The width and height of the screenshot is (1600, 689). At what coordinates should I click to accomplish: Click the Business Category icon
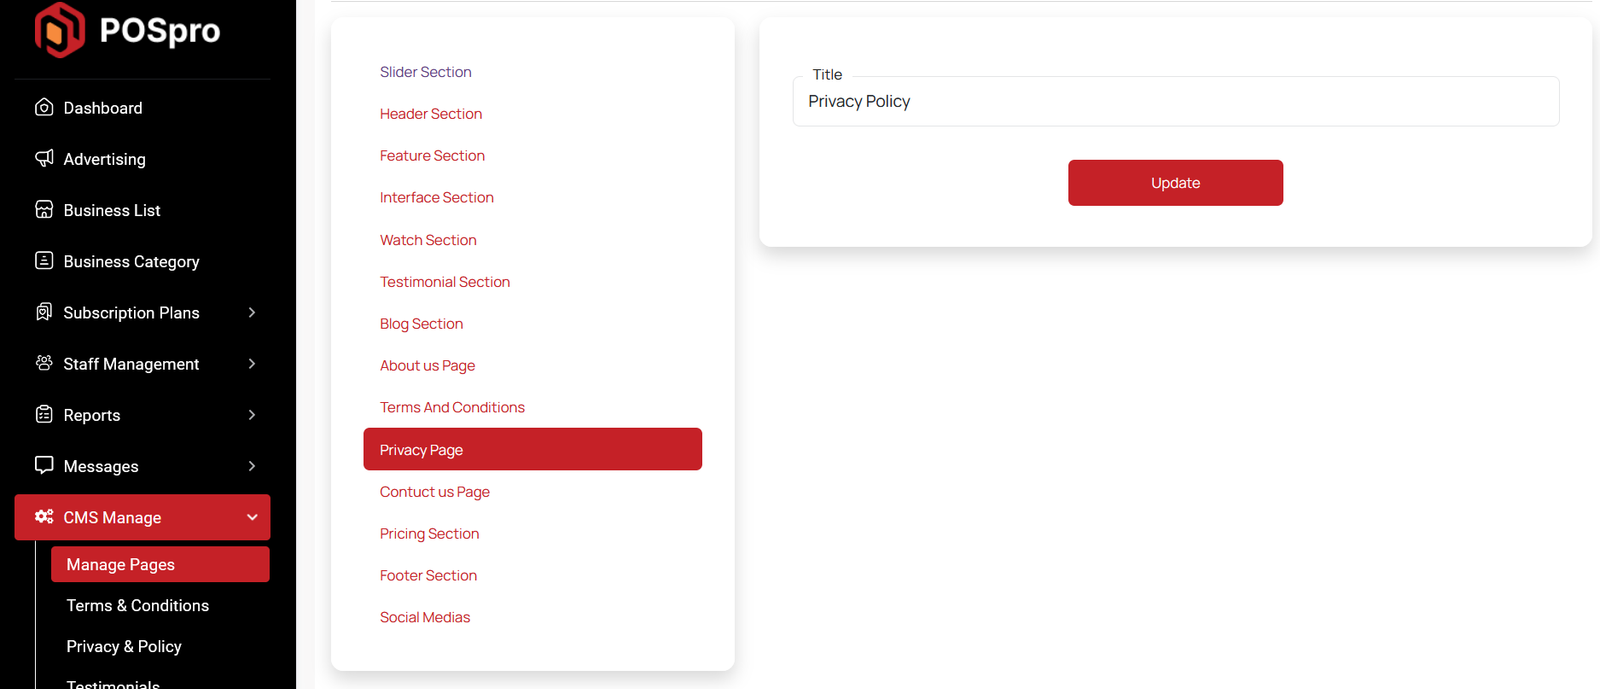44,260
